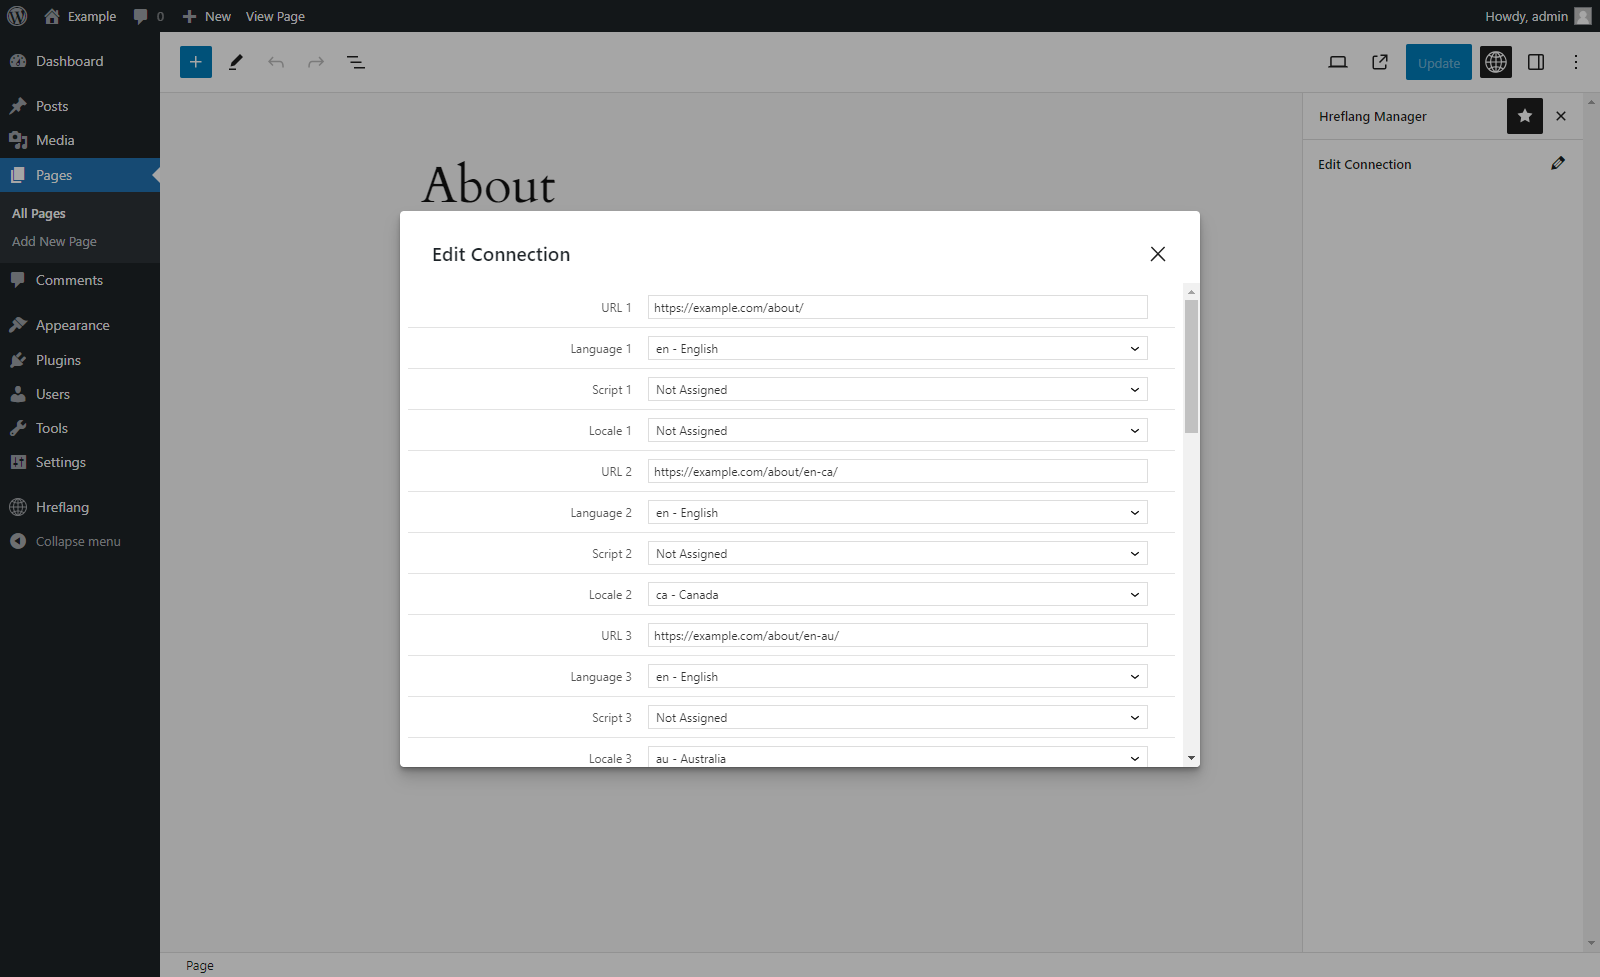This screenshot has height=977, width=1600.
Task: Expand the Script 3 dropdown
Action: pos(897,718)
